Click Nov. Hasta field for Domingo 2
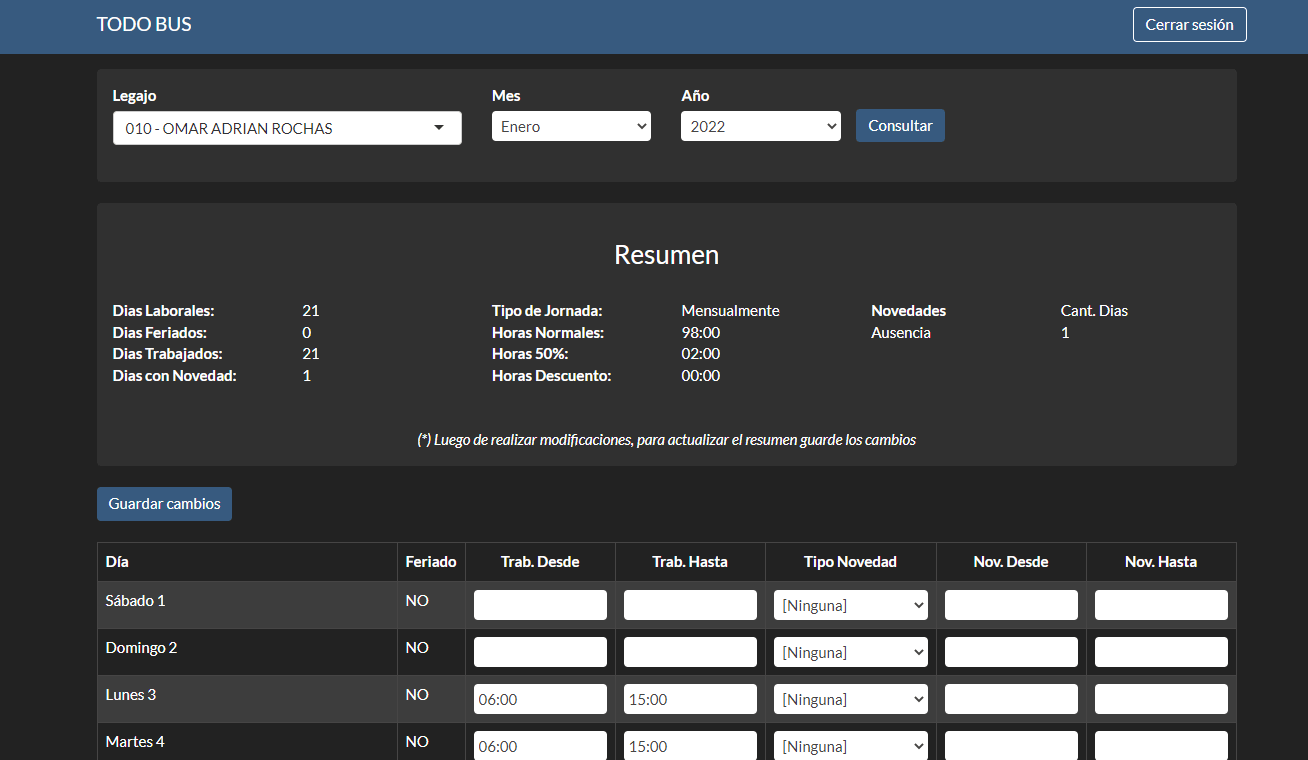 point(1161,652)
